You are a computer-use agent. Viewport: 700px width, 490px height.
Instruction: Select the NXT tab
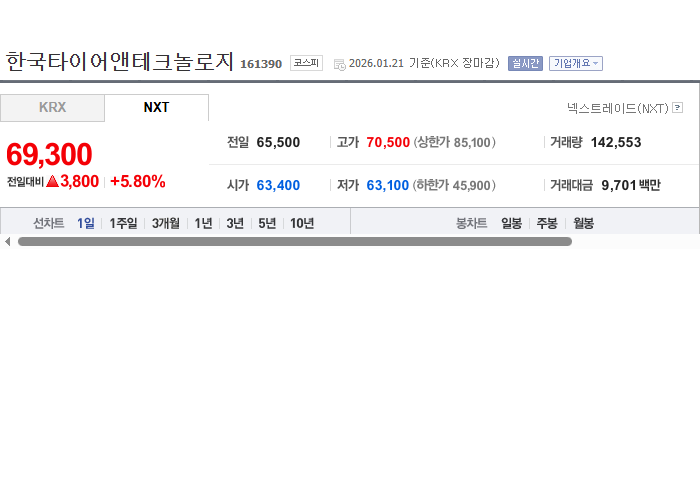[156, 108]
